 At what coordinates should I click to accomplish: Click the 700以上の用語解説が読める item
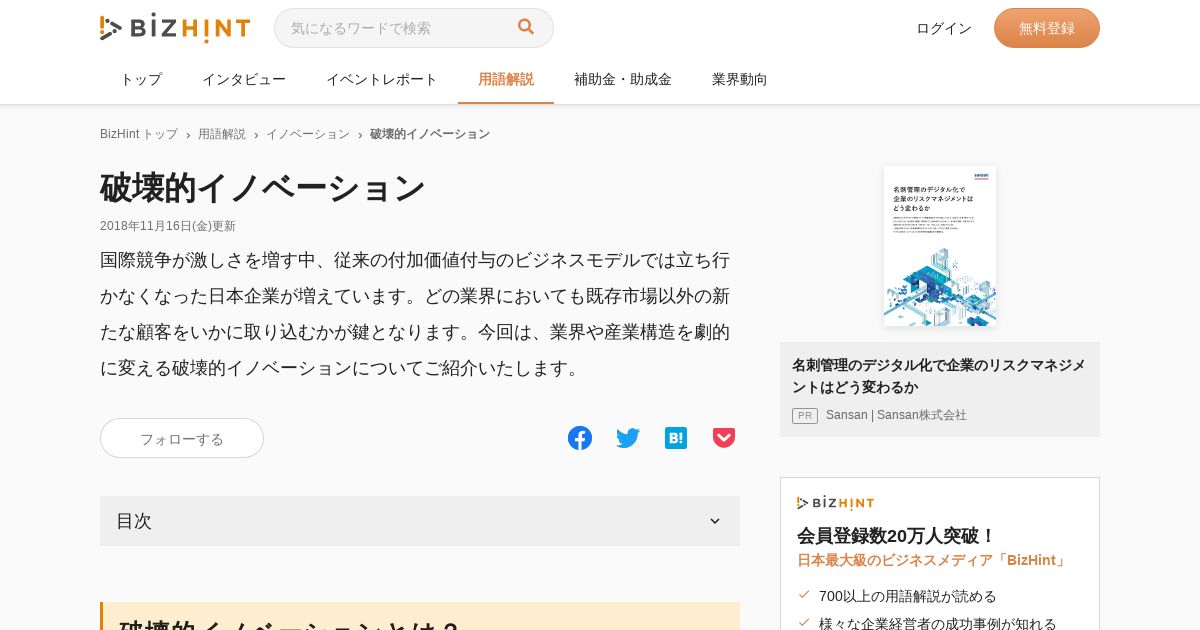(x=908, y=596)
